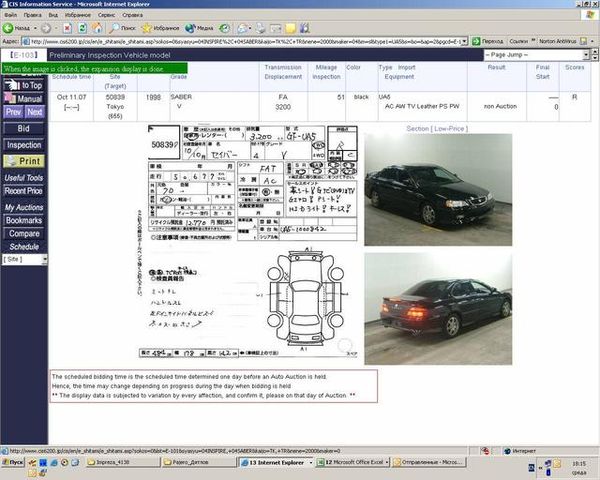Click the yellow Discuss note icon
The image size is (600, 480).
click(x=290, y=28)
